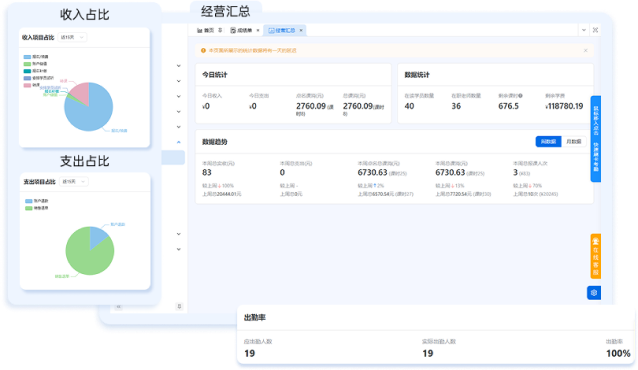
Task: Click the sidebar pin icon at bottom
Action: (179, 307)
